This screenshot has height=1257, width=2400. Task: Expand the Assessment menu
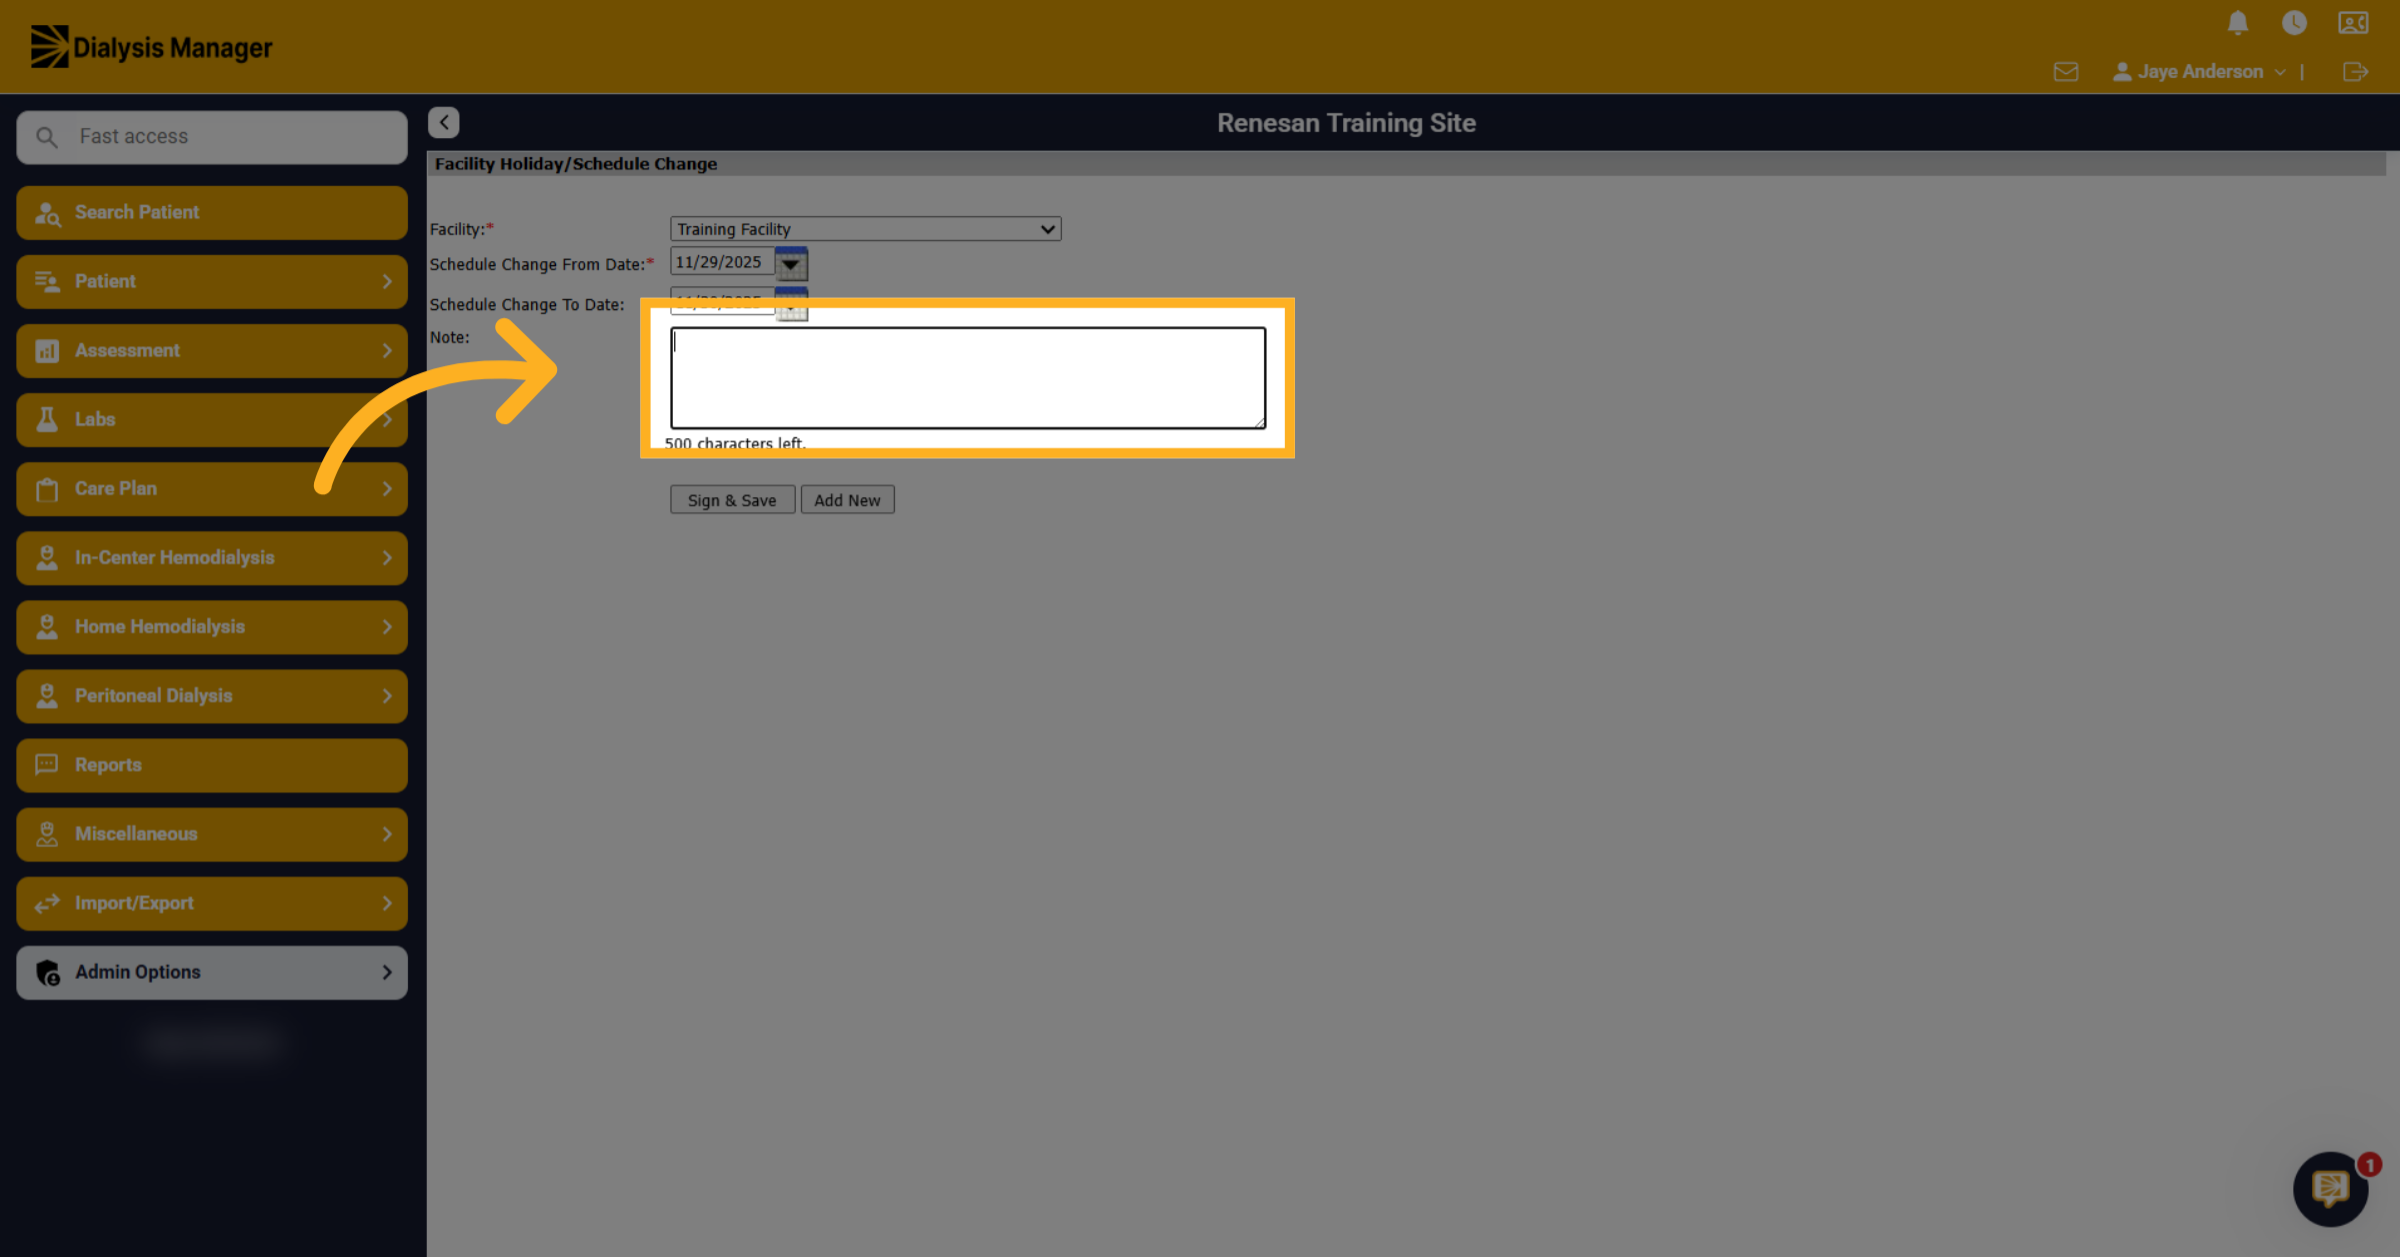(x=212, y=350)
